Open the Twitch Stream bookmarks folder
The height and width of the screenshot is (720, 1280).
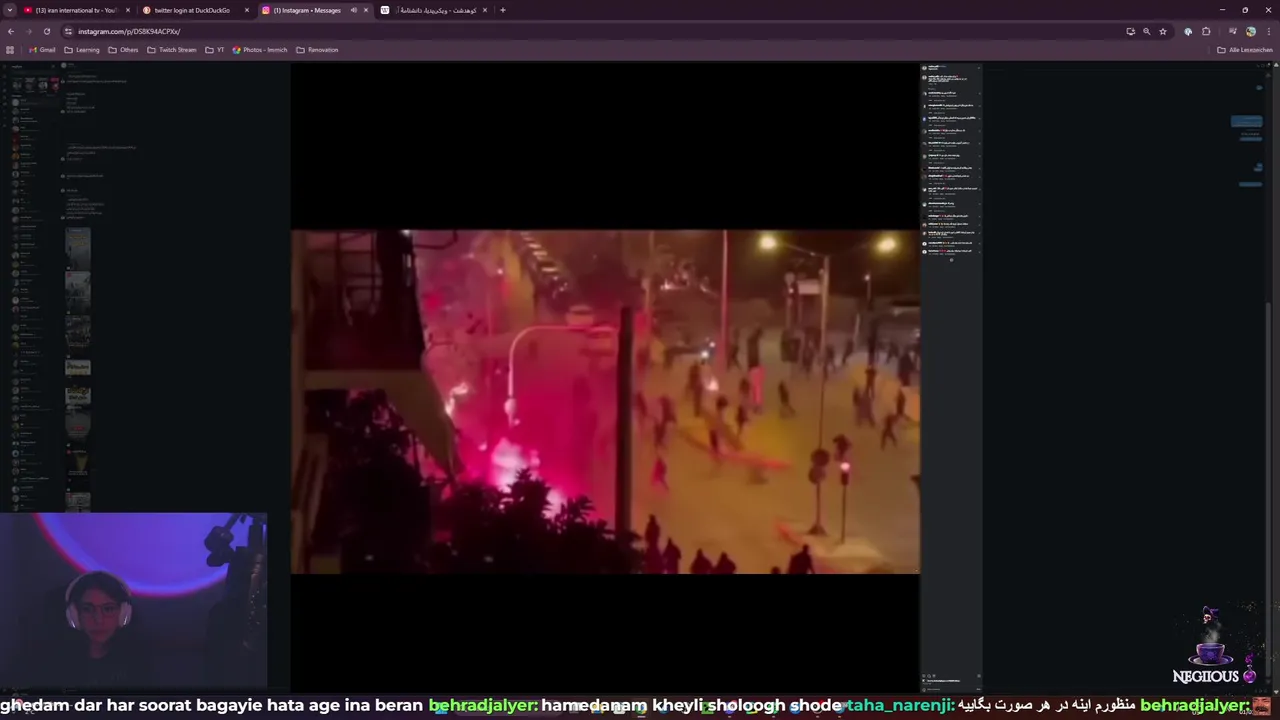[172, 50]
